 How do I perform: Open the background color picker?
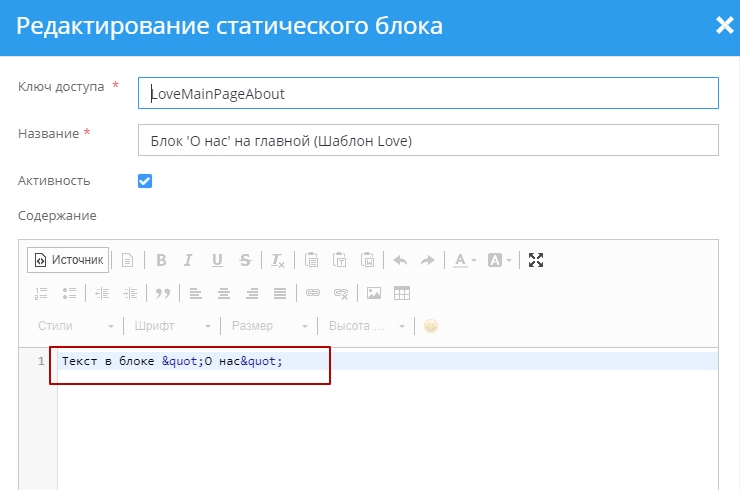click(498, 260)
